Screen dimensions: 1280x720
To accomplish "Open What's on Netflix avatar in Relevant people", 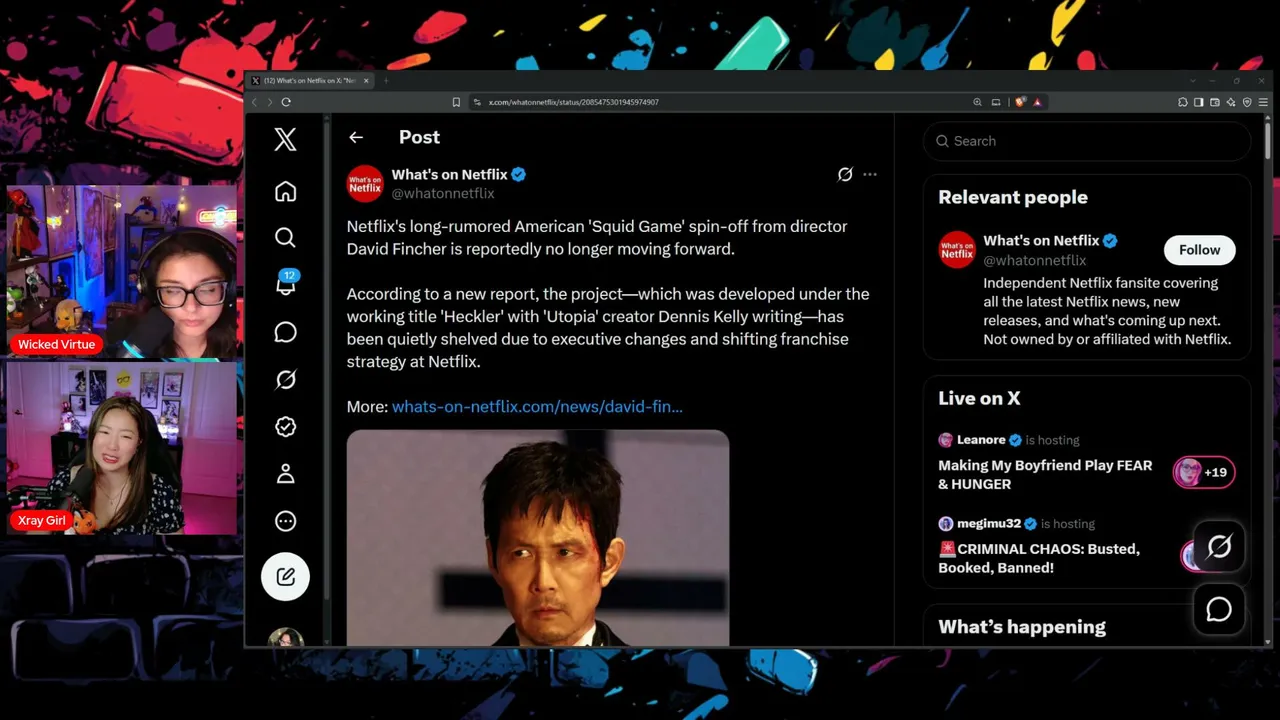I will pos(957,250).
